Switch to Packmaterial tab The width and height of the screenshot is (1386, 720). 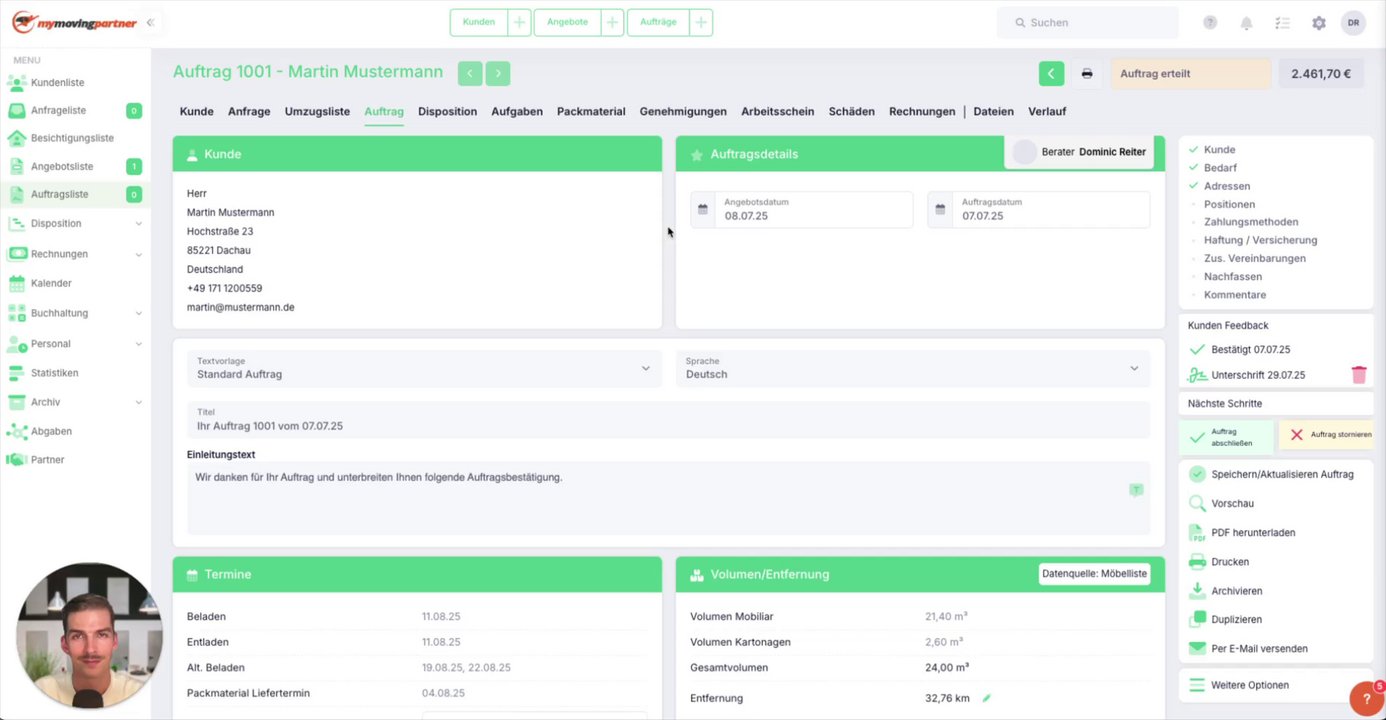(591, 111)
